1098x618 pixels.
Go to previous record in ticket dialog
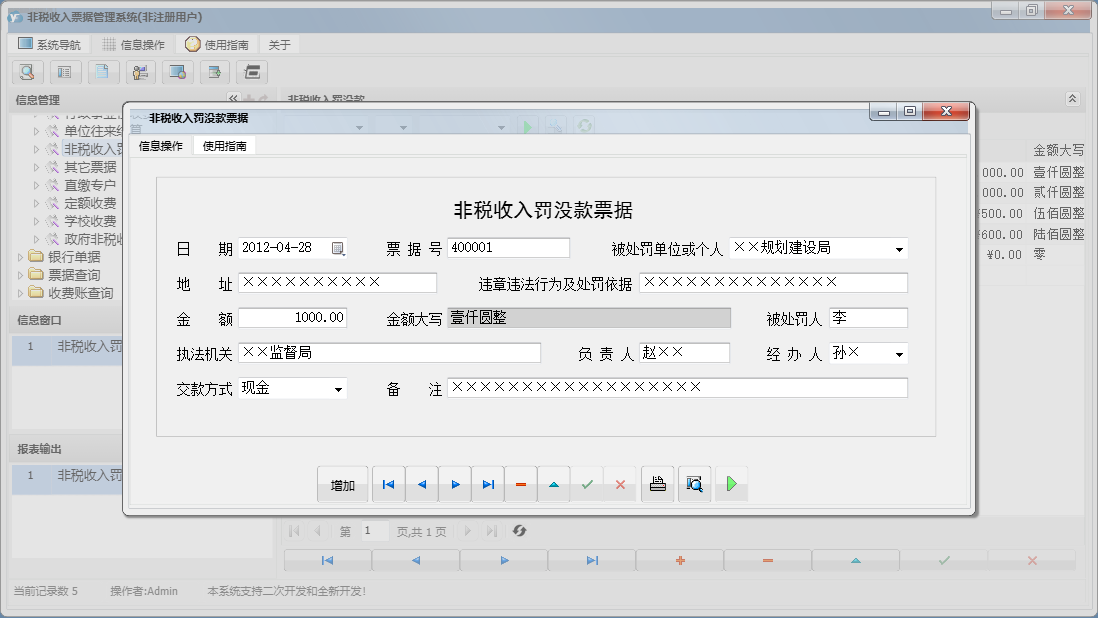click(x=422, y=485)
